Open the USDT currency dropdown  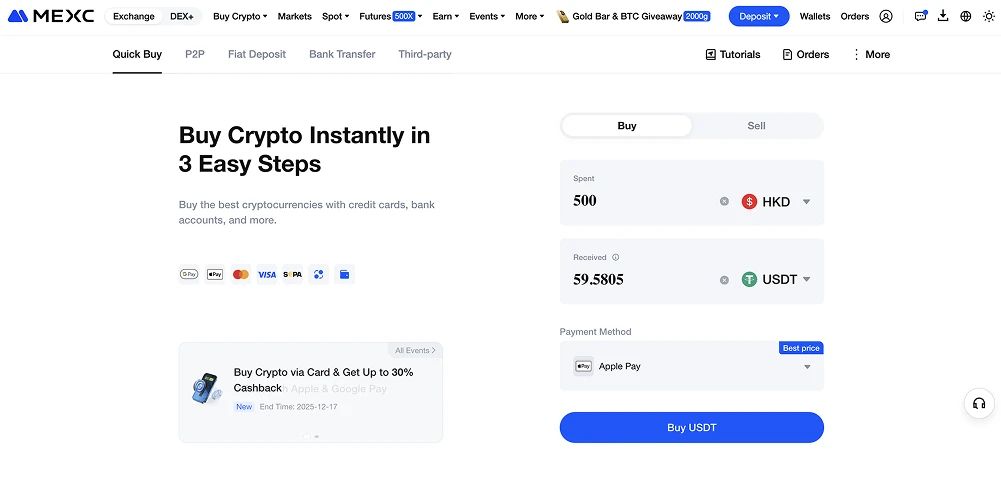click(777, 280)
